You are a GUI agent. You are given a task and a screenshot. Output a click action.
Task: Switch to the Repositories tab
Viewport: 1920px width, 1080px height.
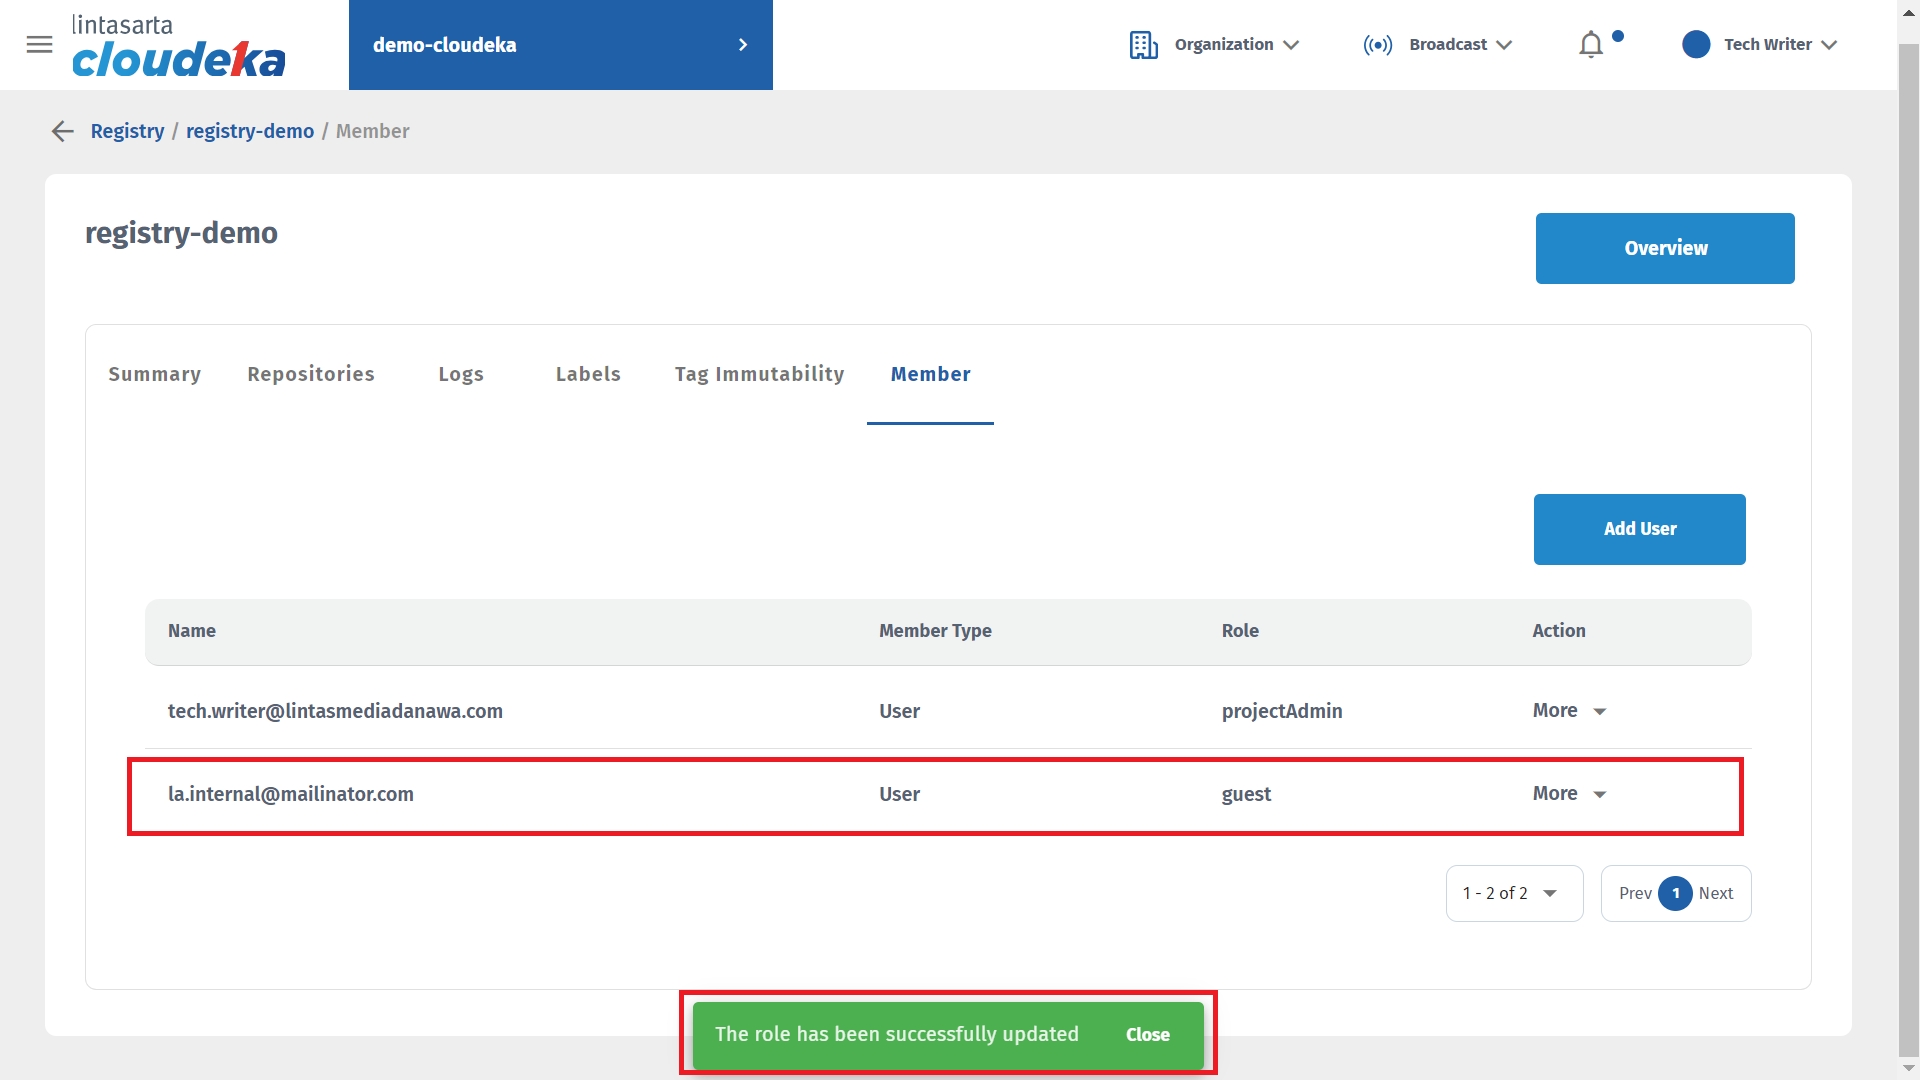coord(311,374)
